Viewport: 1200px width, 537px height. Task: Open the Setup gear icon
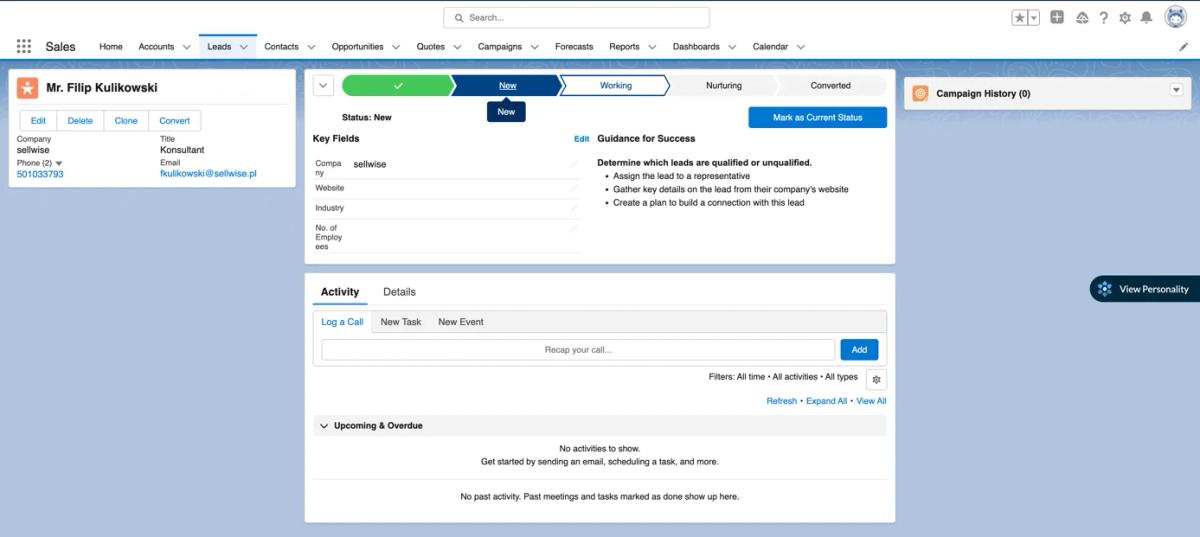(1125, 18)
